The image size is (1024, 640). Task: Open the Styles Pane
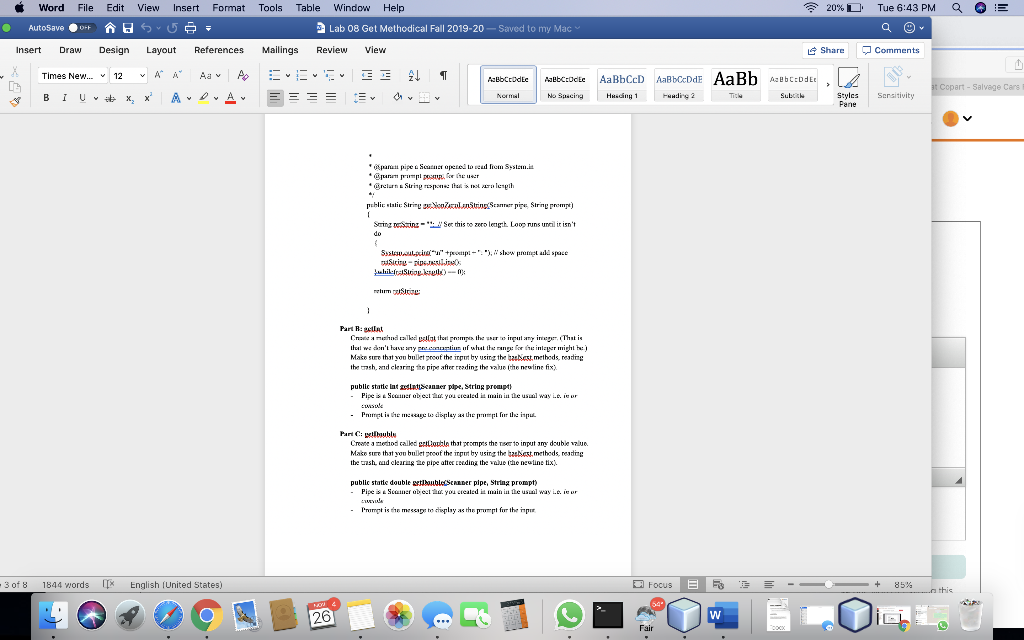pos(848,87)
